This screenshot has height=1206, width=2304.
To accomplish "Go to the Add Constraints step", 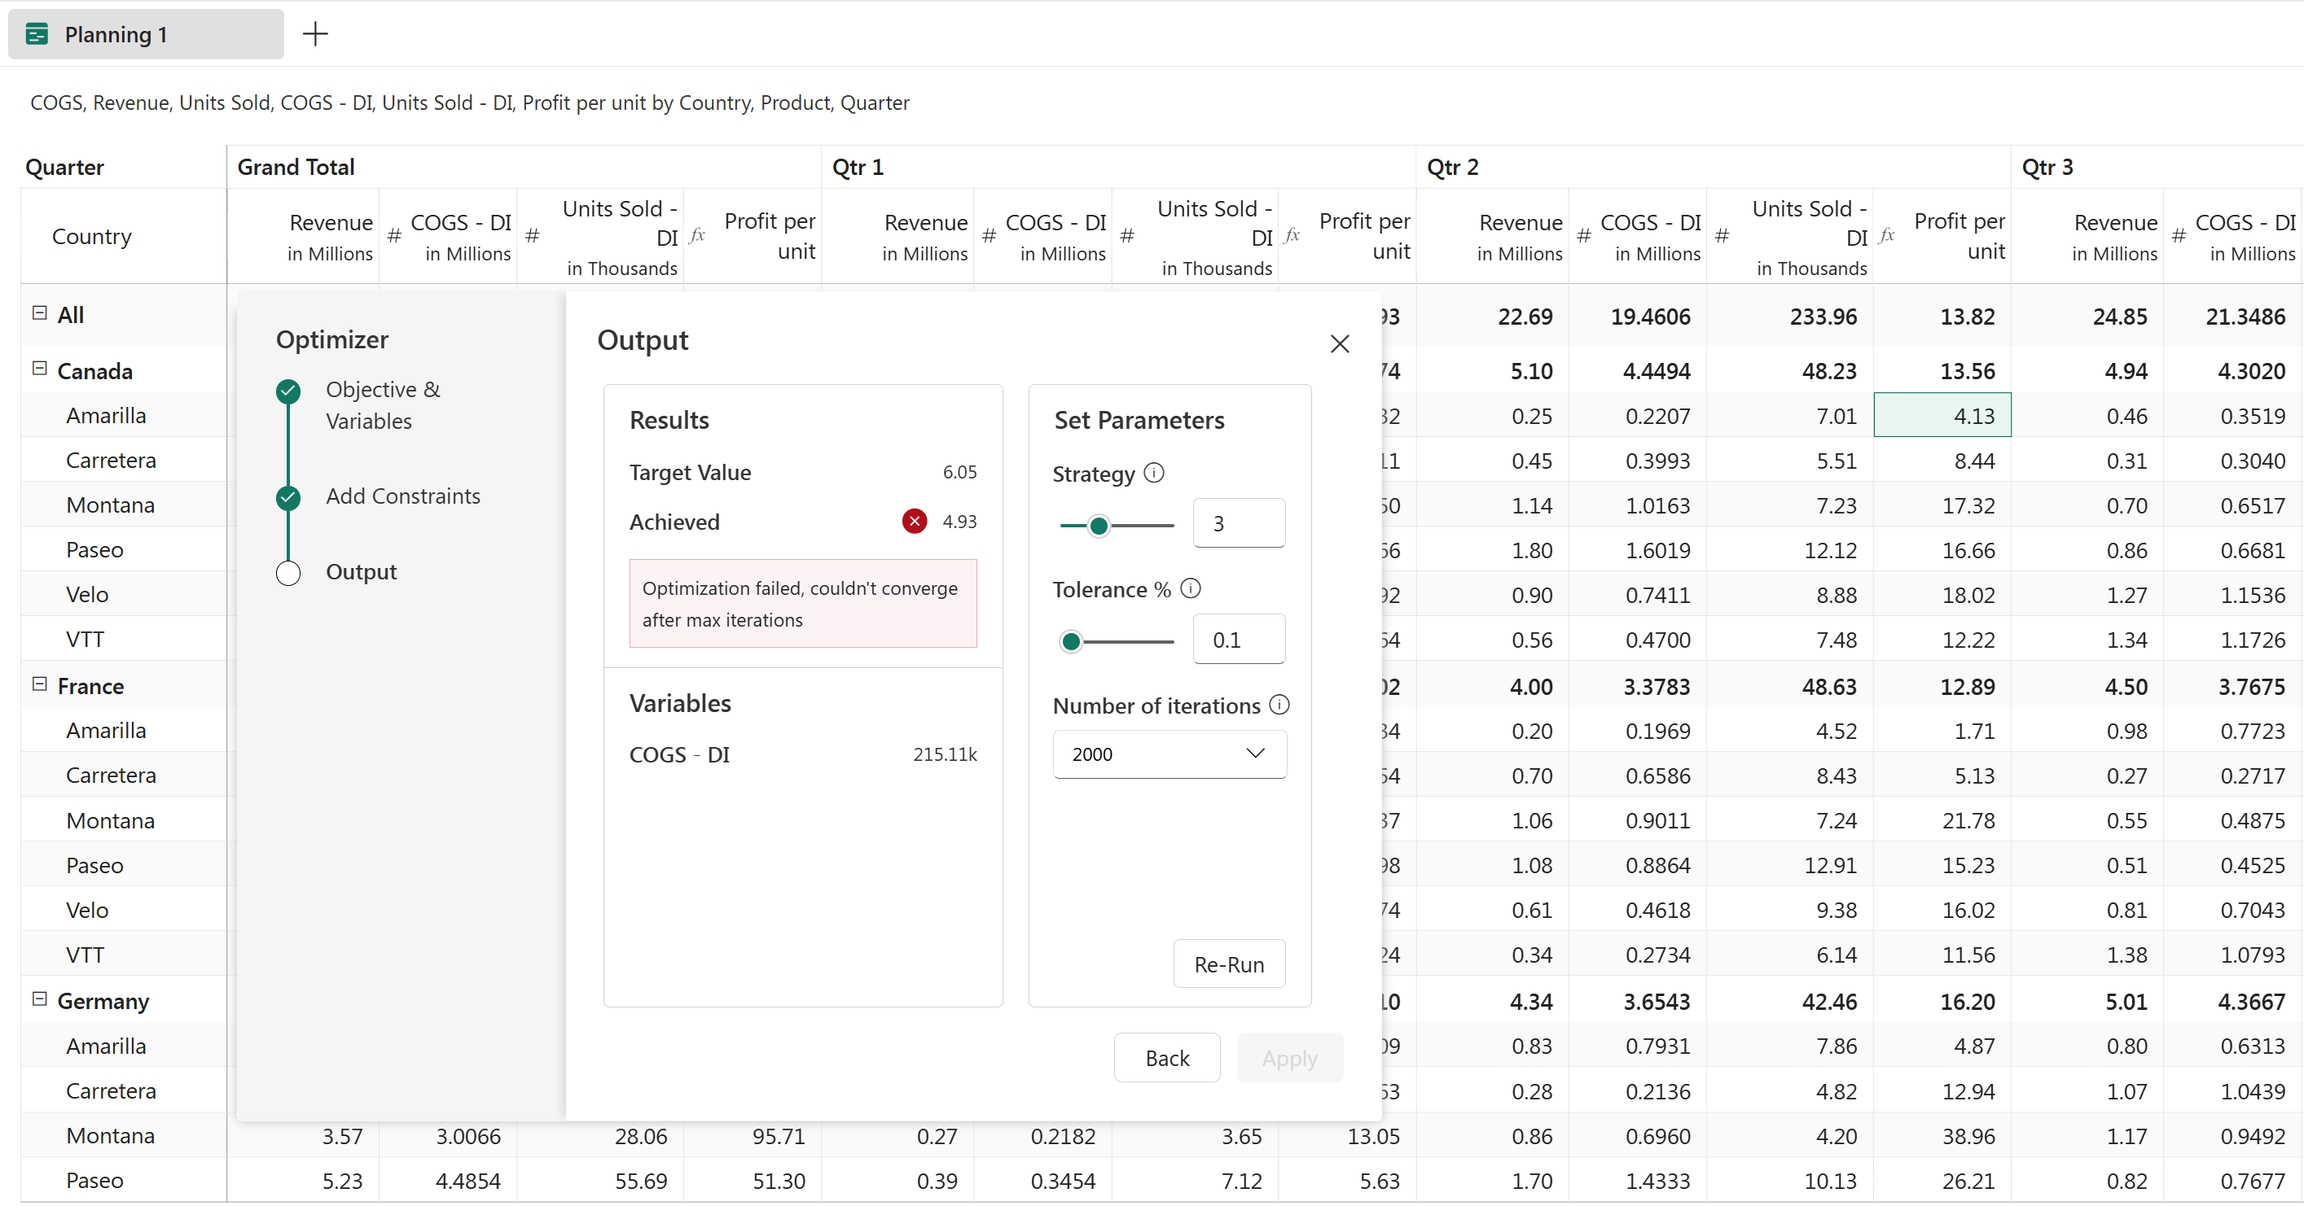I will tap(403, 496).
